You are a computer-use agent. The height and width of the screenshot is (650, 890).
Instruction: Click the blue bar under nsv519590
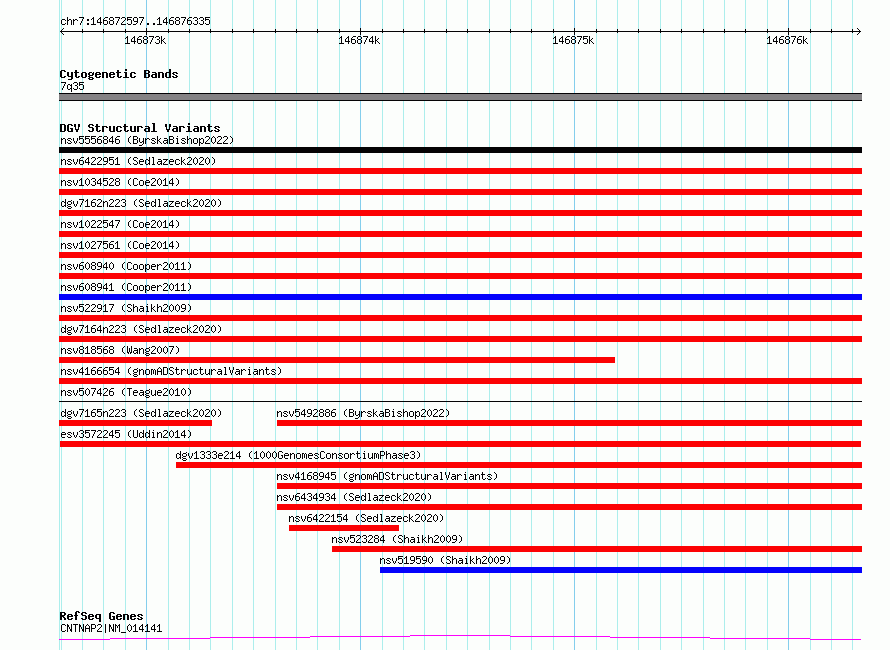coord(621,570)
